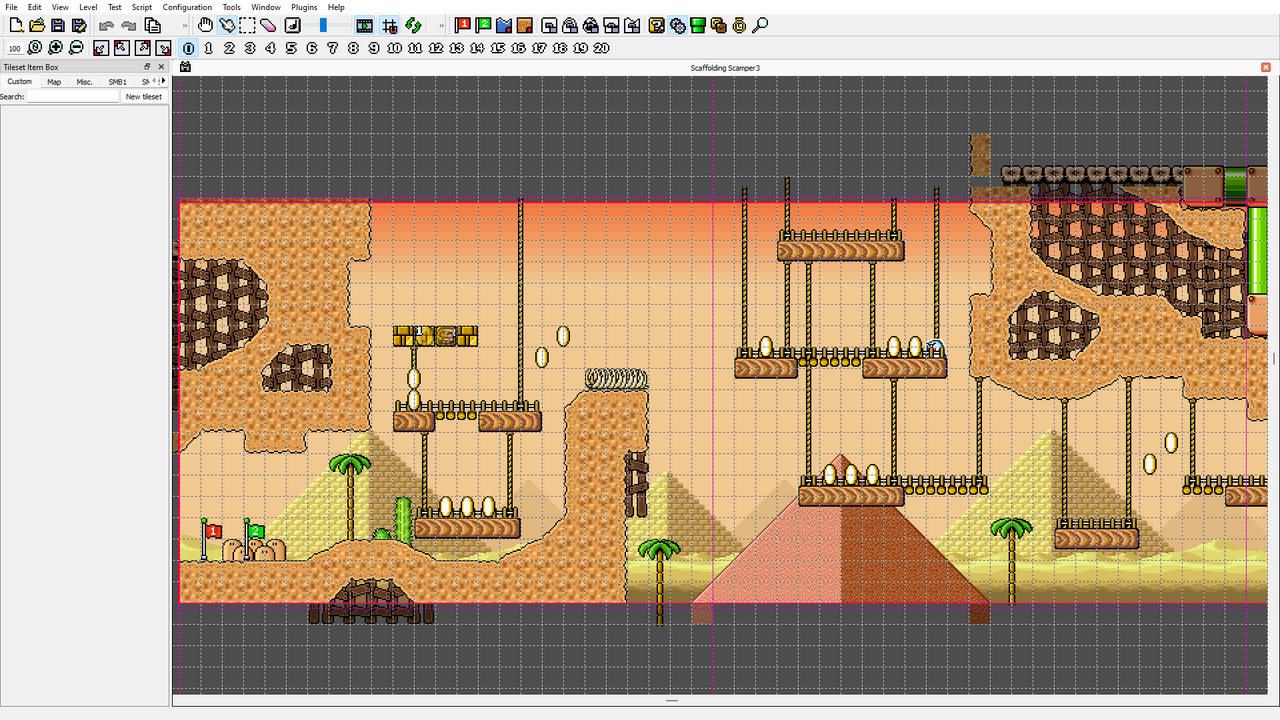Switch to the Misc. tileset tab

[85, 81]
